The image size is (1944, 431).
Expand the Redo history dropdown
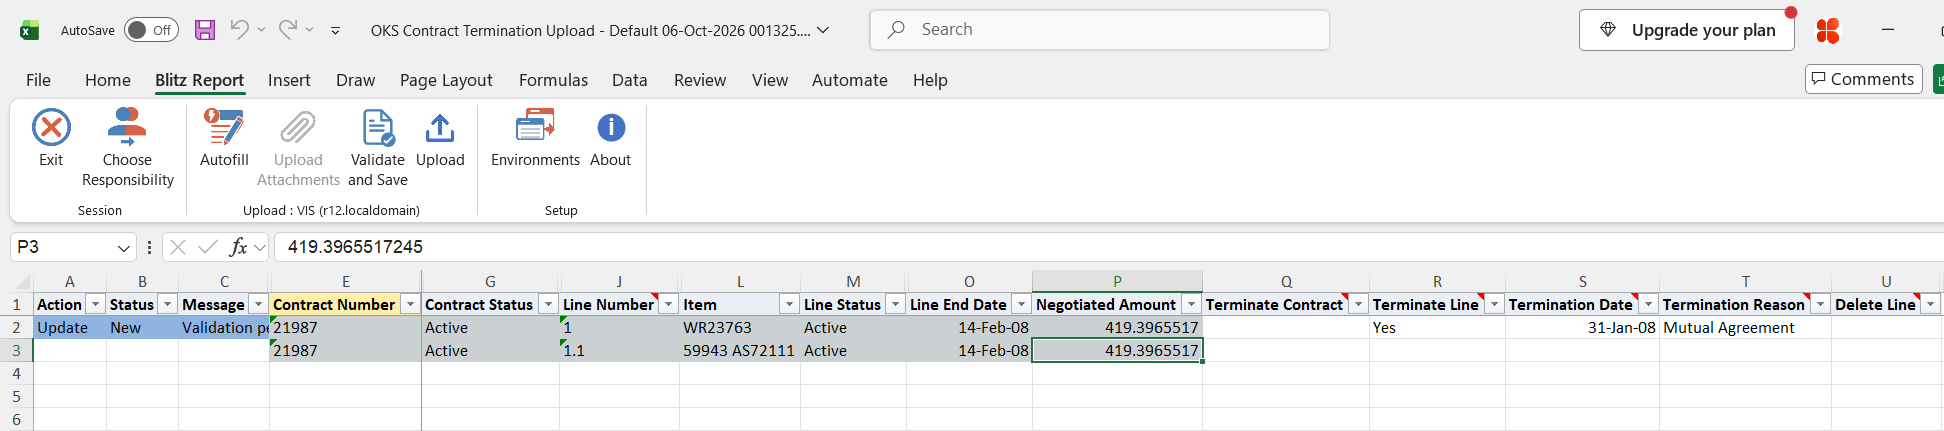tap(309, 30)
